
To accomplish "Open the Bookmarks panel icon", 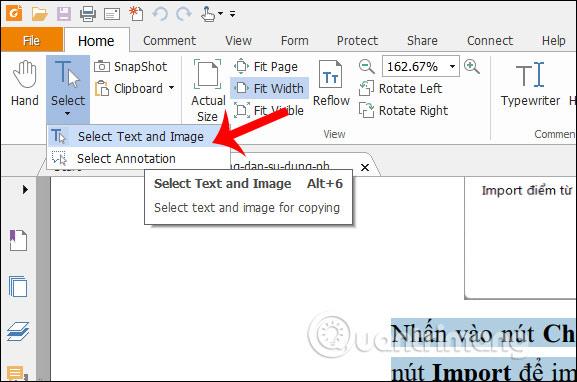I will tap(18, 240).
